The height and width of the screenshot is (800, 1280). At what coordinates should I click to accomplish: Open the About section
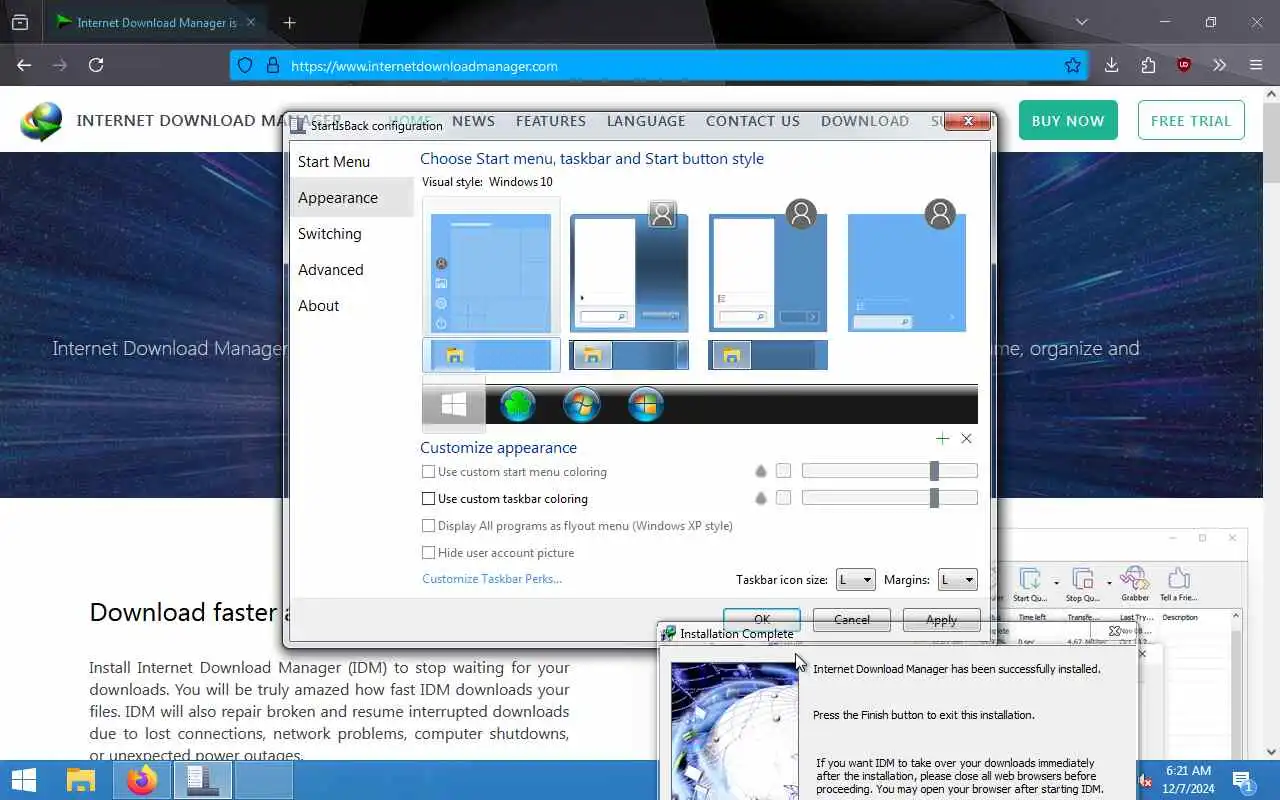click(319, 306)
